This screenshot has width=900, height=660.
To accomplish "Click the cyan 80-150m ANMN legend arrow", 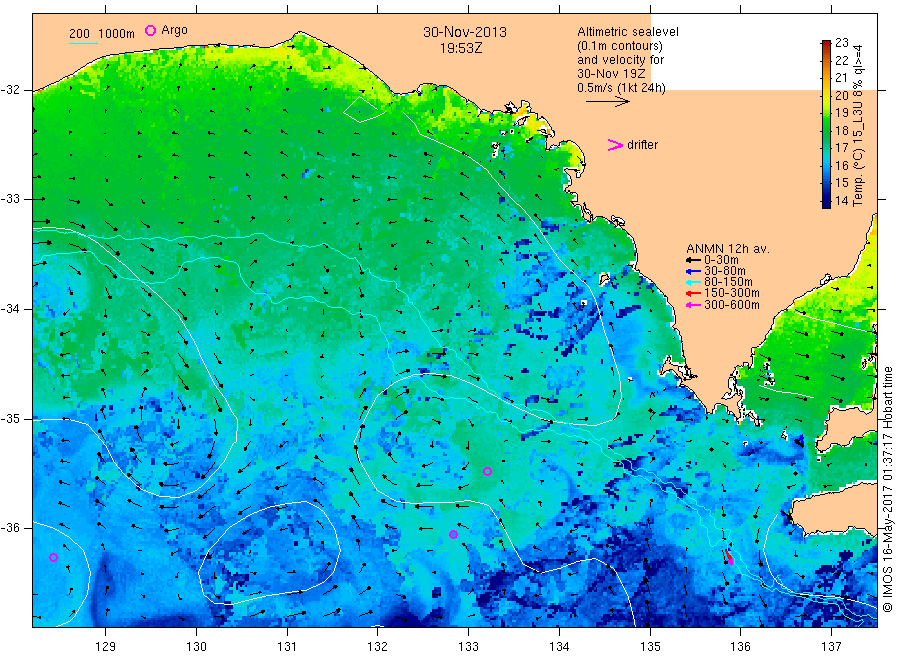I will pyautogui.click(x=693, y=282).
